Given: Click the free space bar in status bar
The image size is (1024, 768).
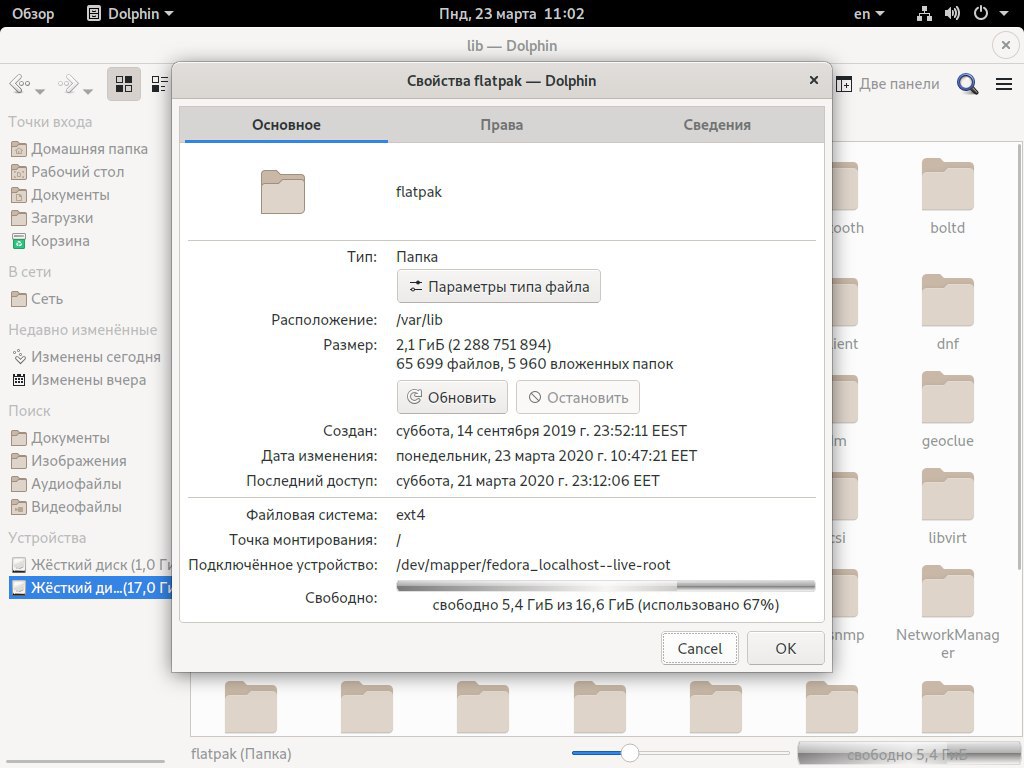Looking at the screenshot, I should (908, 754).
